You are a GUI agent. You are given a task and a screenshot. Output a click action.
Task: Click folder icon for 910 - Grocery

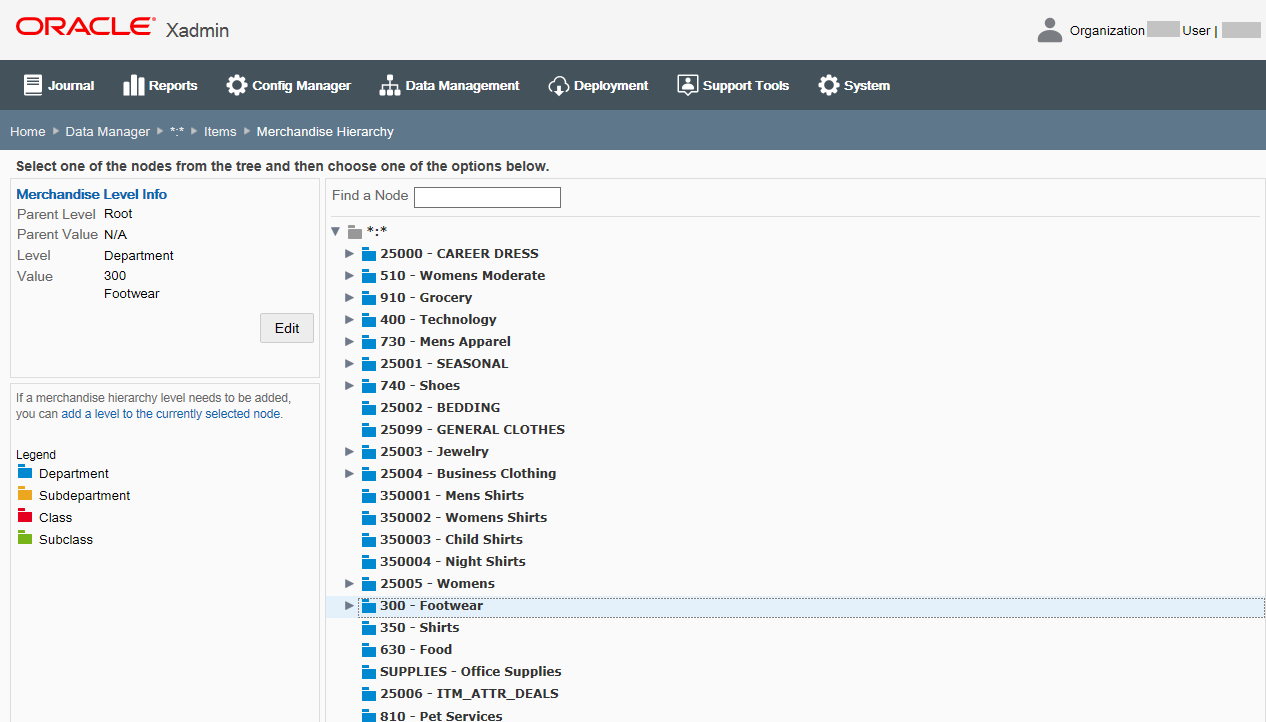coord(368,298)
